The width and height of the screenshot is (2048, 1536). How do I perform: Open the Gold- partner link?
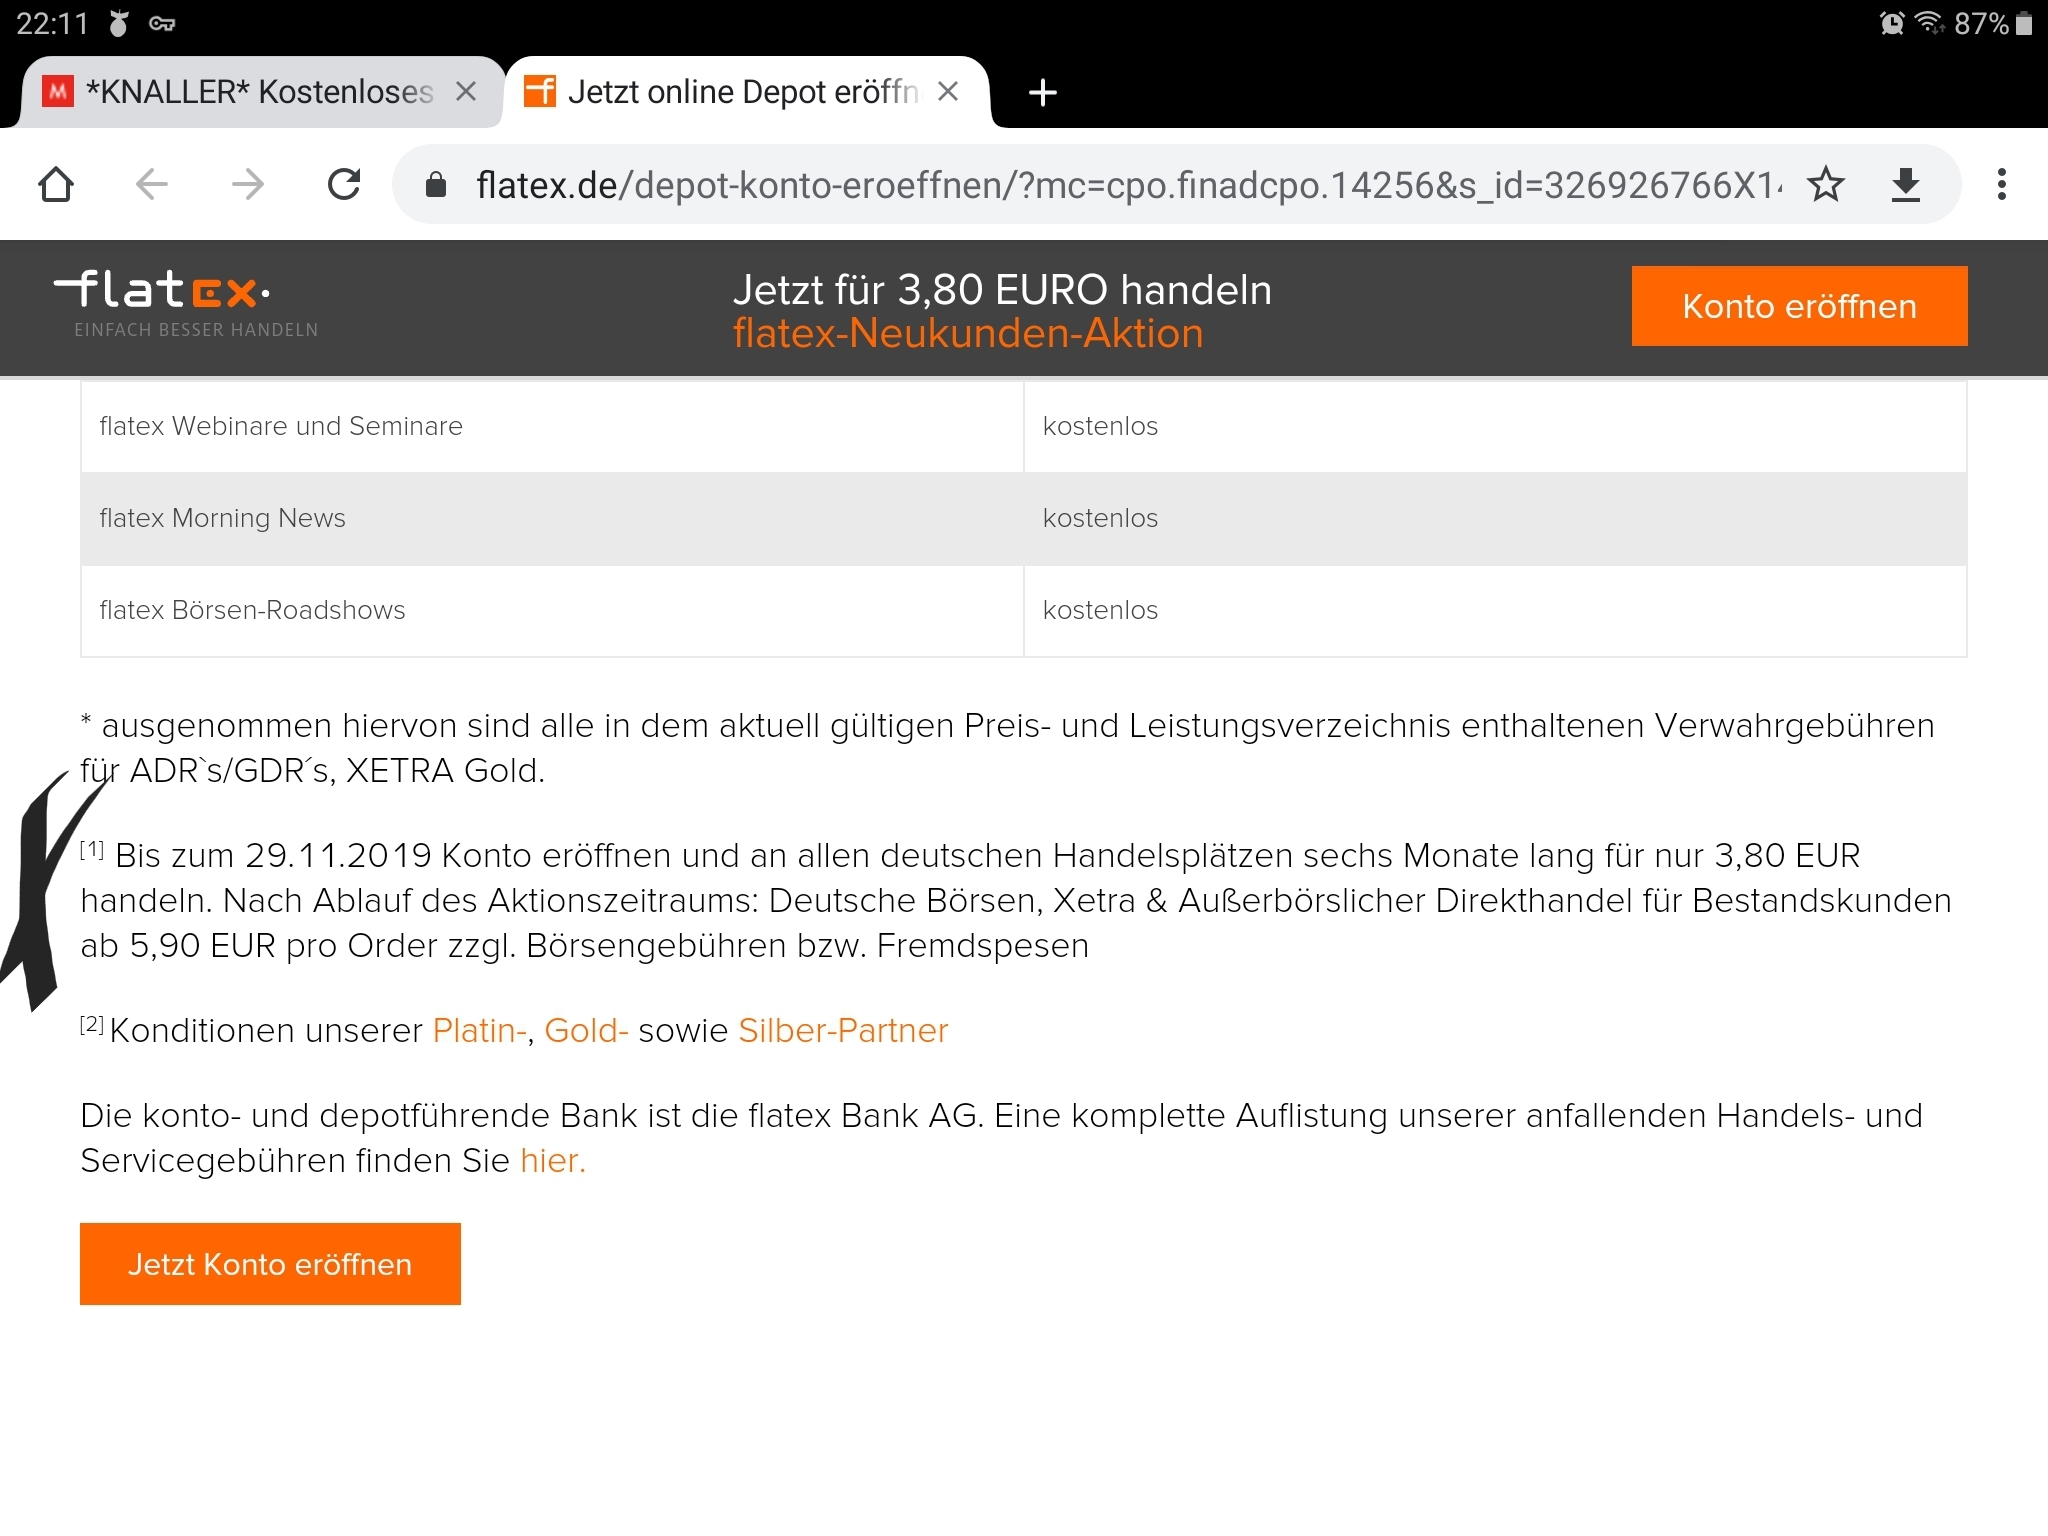[x=585, y=1030]
